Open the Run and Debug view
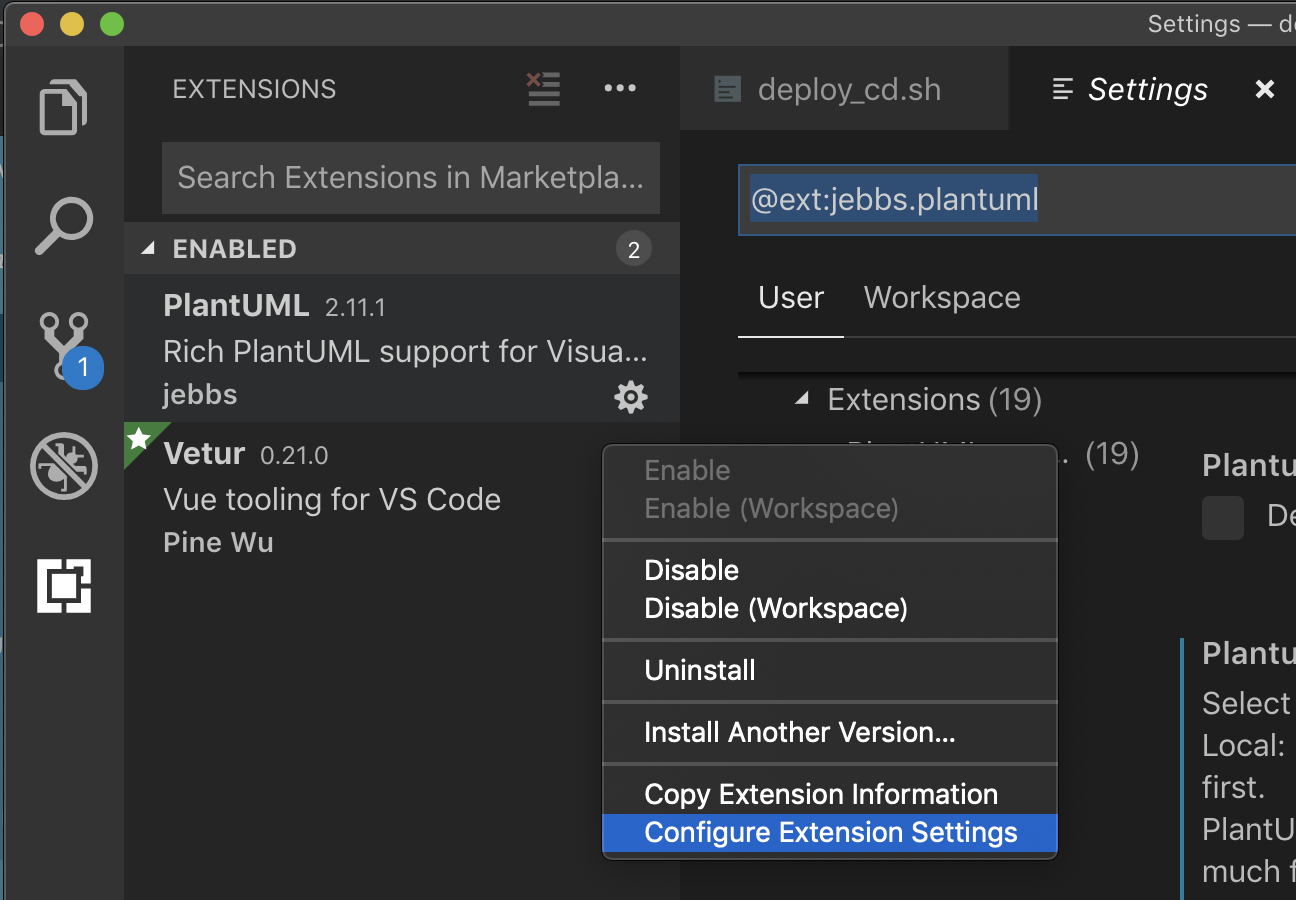 coord(64,465)
